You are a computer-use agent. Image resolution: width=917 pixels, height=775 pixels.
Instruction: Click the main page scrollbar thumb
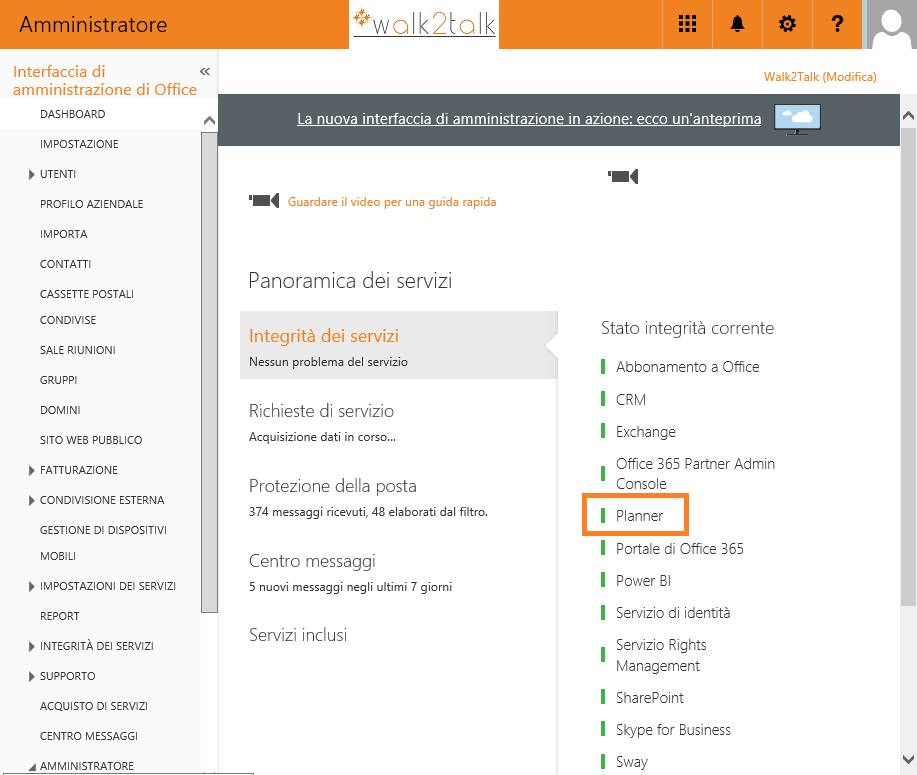(908, 367)
